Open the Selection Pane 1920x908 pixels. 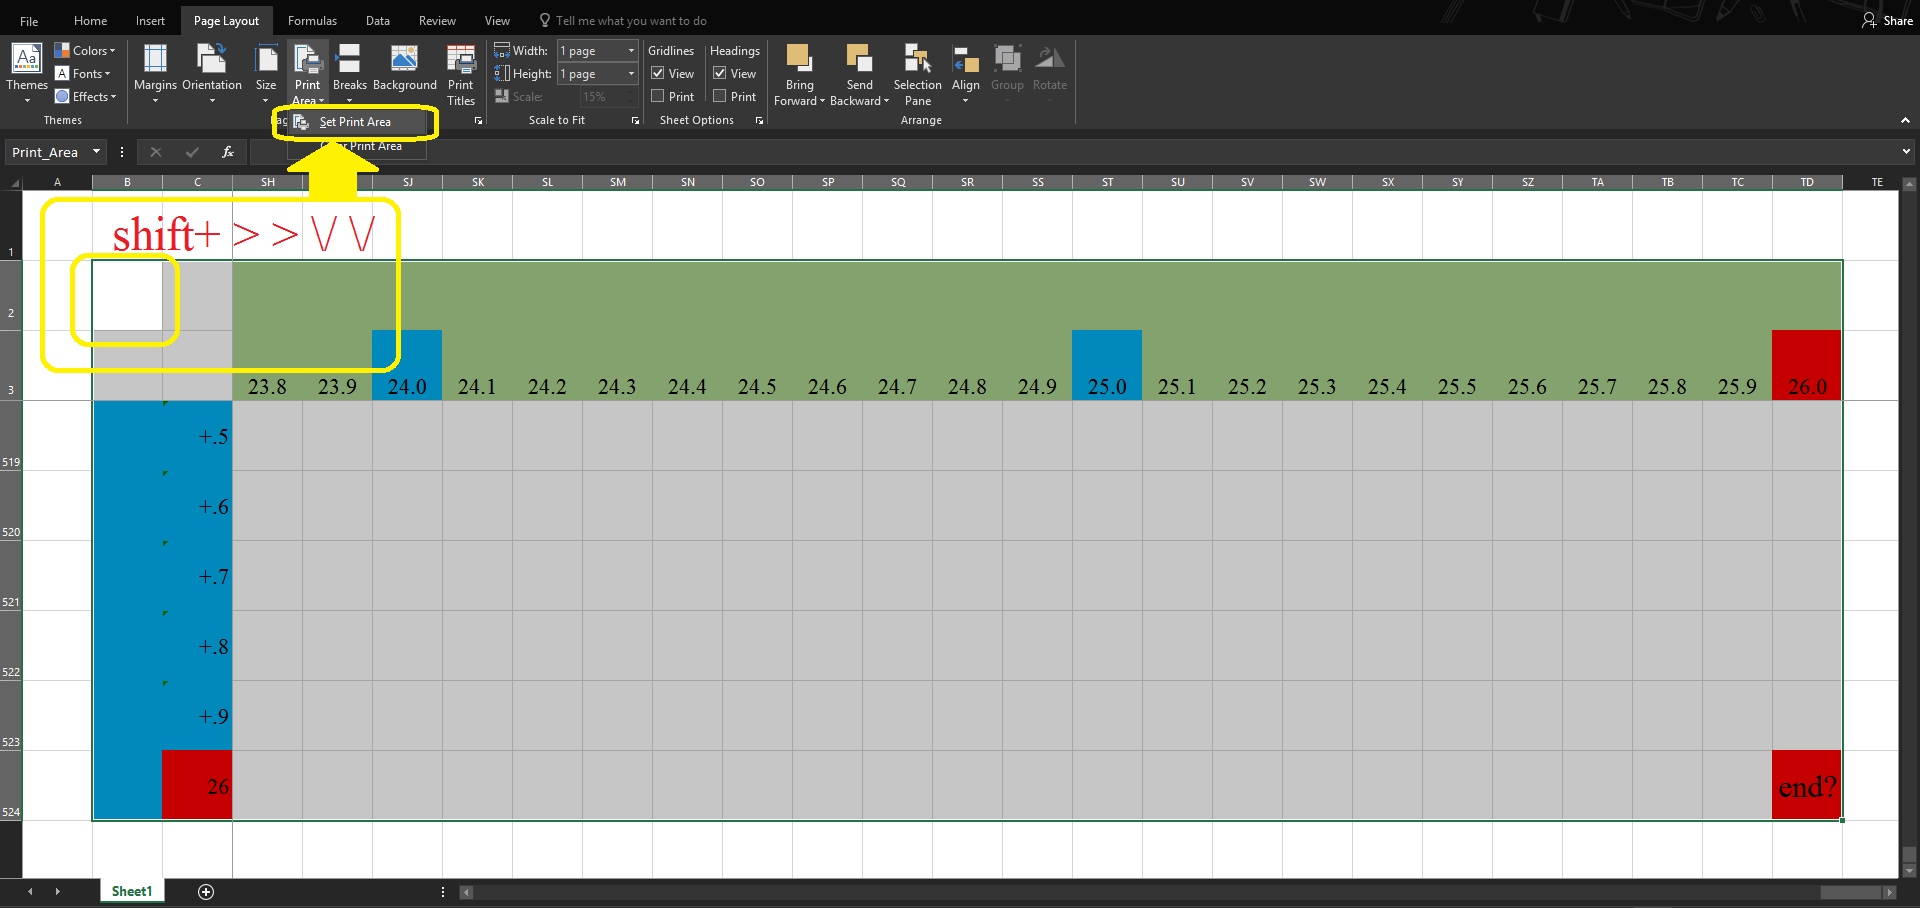(918, 74)
